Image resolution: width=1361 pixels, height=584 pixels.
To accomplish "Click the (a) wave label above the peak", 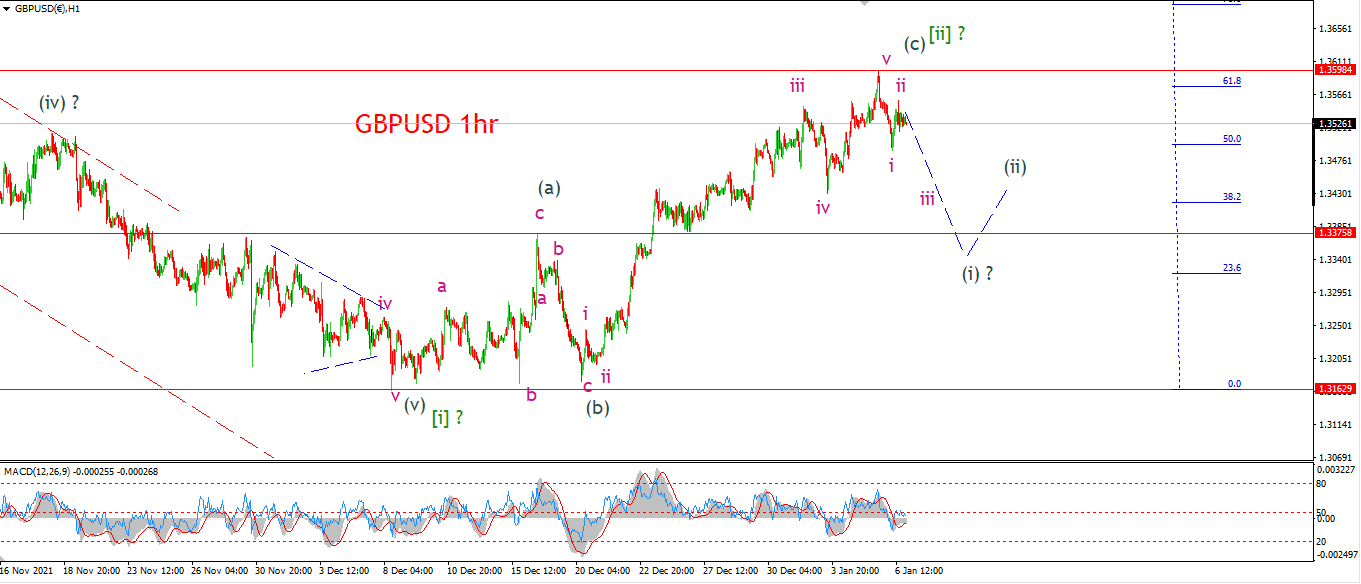I will (x=549, y=187).
